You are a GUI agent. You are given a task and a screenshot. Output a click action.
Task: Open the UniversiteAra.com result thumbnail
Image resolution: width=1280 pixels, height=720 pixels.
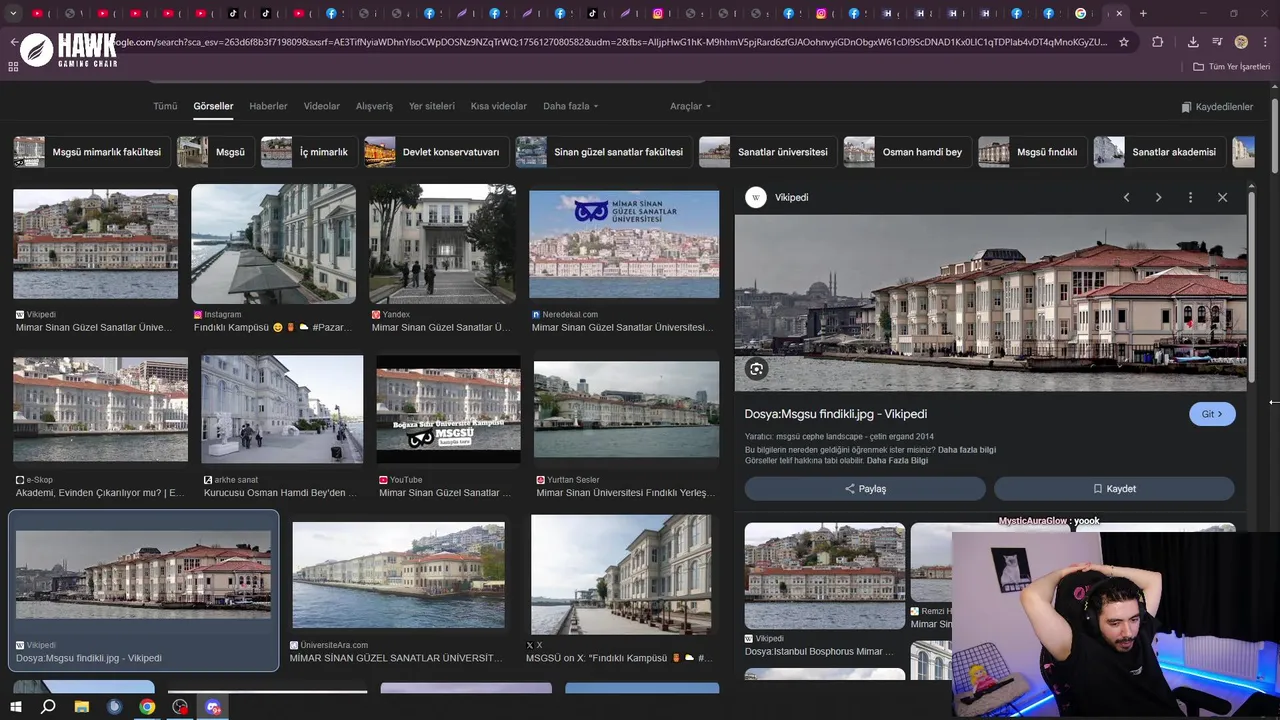[398, 575]
